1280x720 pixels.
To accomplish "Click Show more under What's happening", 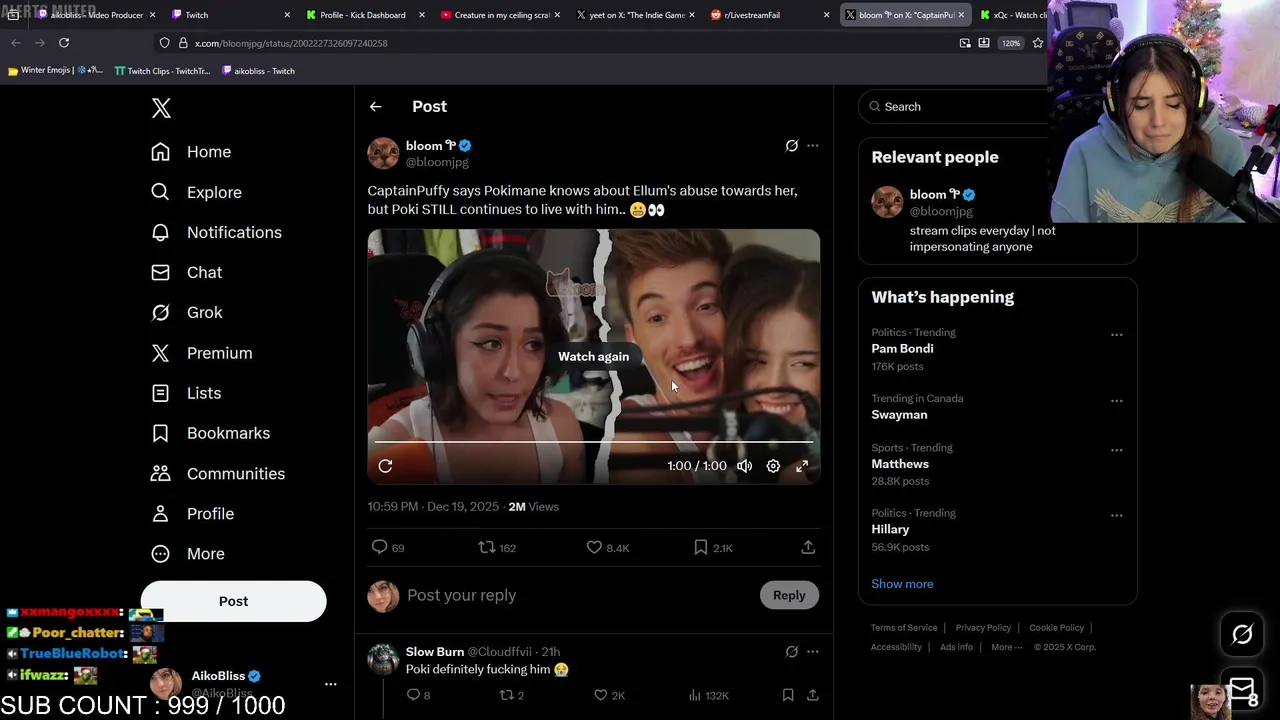I will (x=902, y=584).
